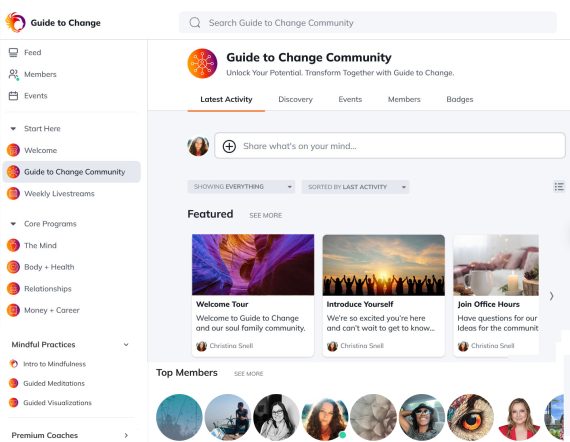570x442 pixels.
Task: Switch to the Badges tab
Action: click(459, 99)
